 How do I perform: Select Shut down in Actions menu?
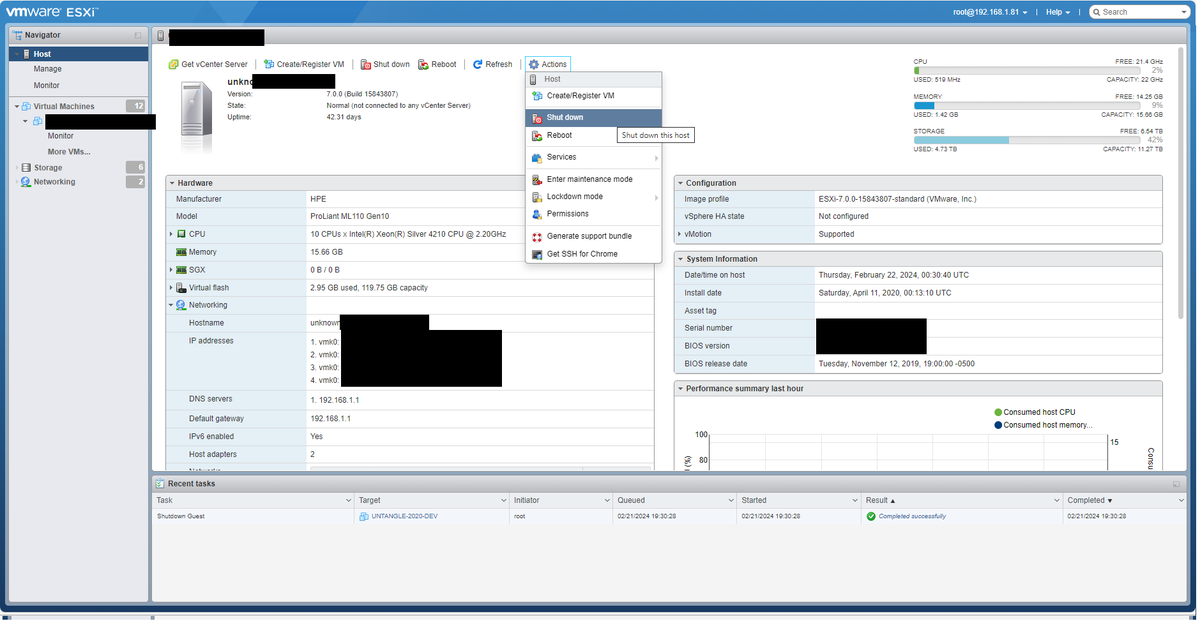(593, 117)
